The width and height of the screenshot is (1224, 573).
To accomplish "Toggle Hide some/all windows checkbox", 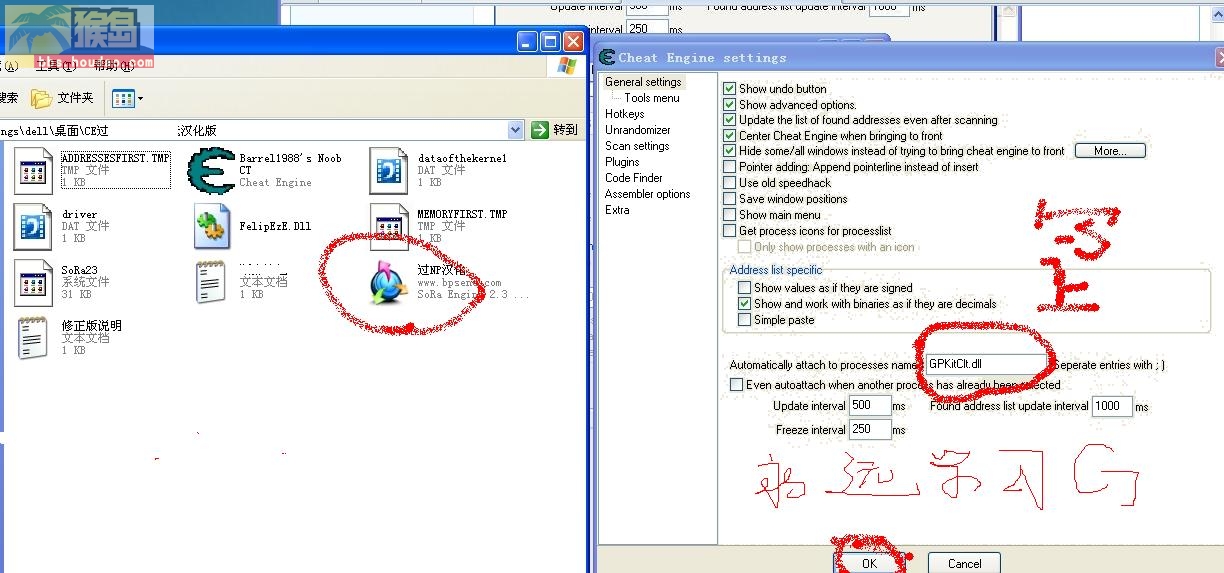I will (x=730, y=151).
